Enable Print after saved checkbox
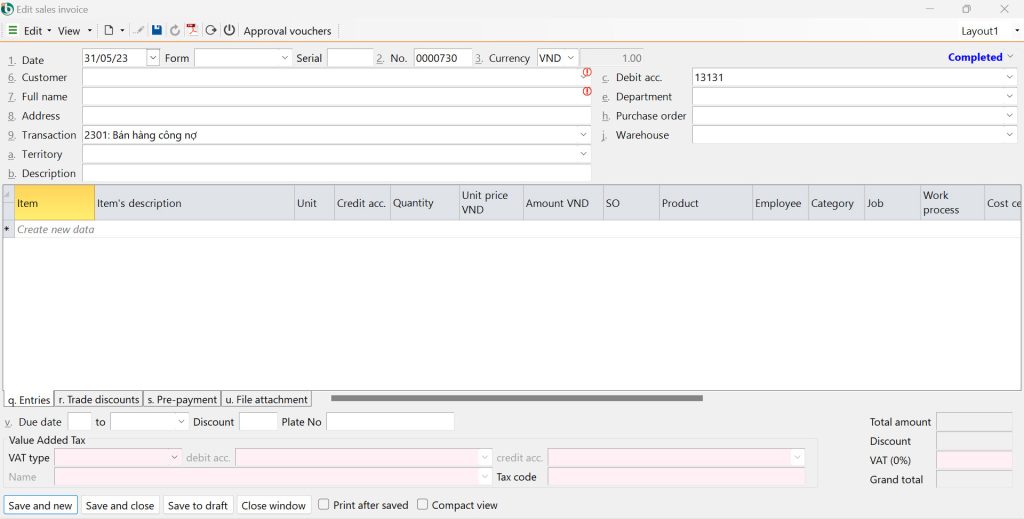The width and height of the screenshot is (1024, 519). point(324,505)
